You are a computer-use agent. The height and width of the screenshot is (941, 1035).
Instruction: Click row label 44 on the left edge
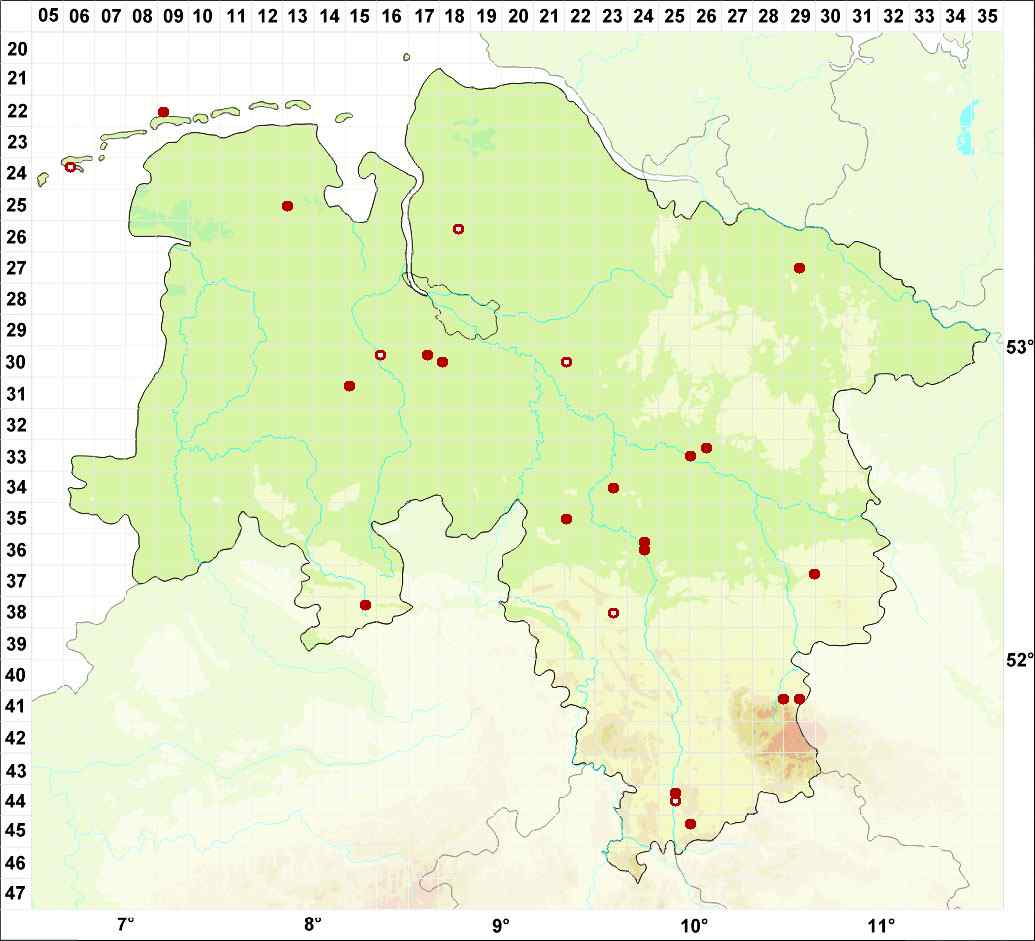[x=18, y=800]
